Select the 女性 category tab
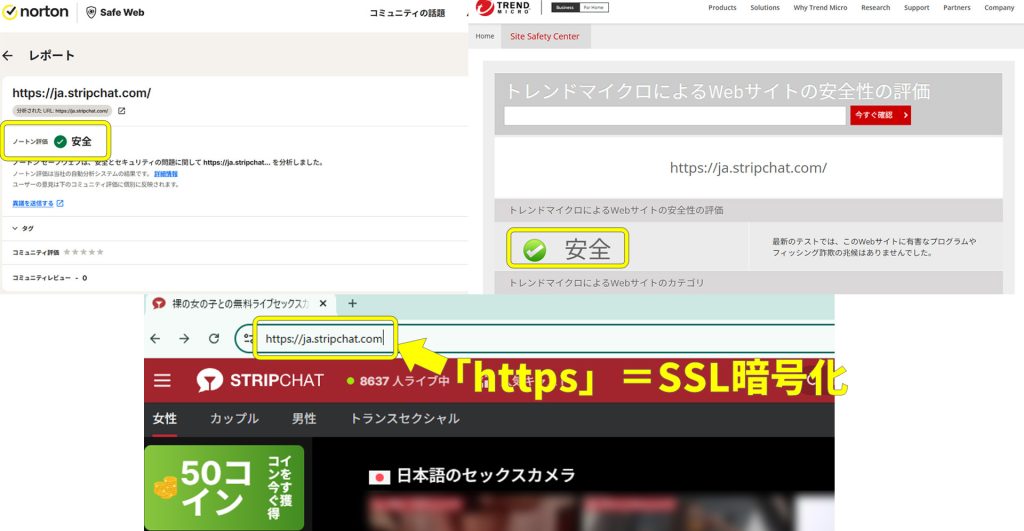 coord(165,419)
